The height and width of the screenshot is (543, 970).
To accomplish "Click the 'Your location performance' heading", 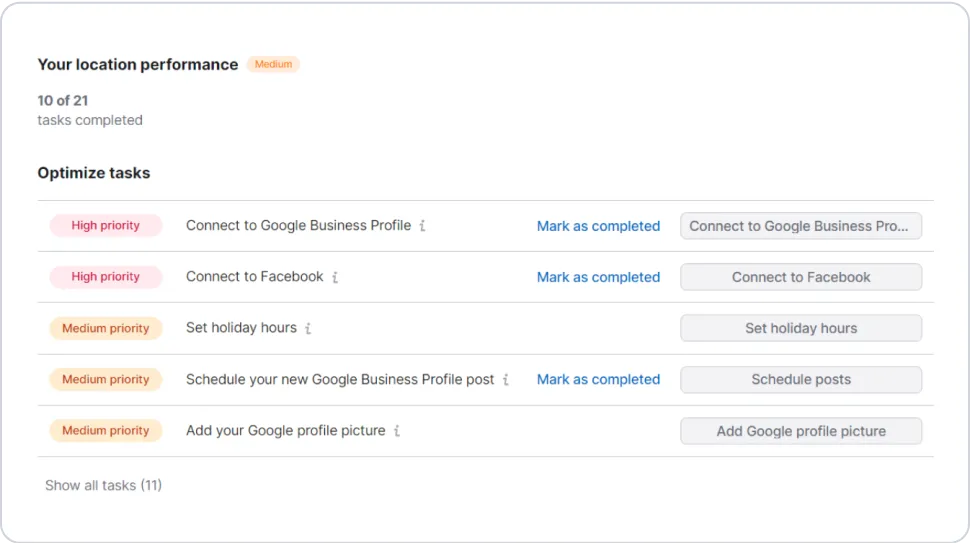I will 138,65.
